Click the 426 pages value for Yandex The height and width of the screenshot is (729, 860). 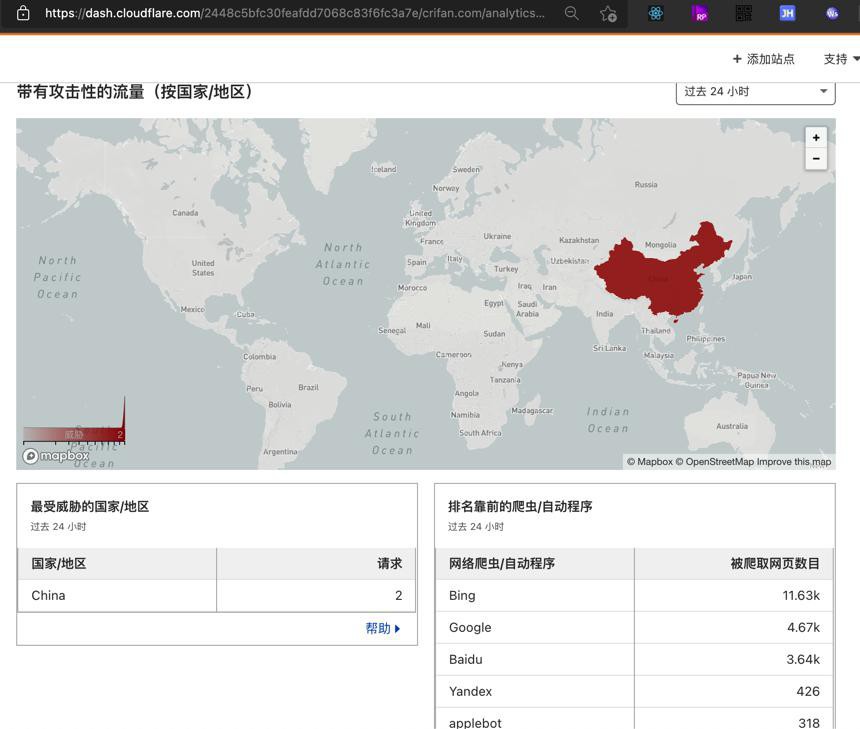point(808,691)
